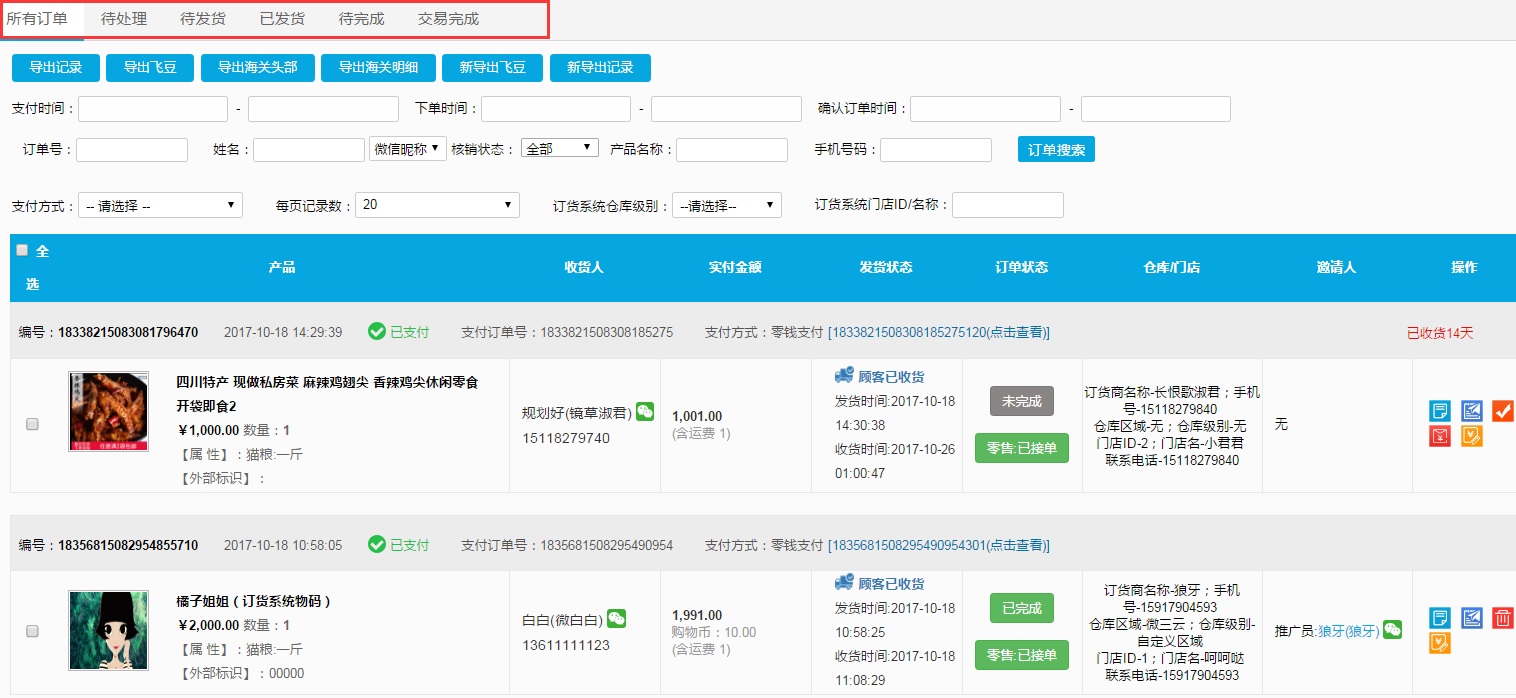Click the 导出海关头部 button
Image resolution: width=1516 pixels, height=698 pixels.
[x=258, y=68]
